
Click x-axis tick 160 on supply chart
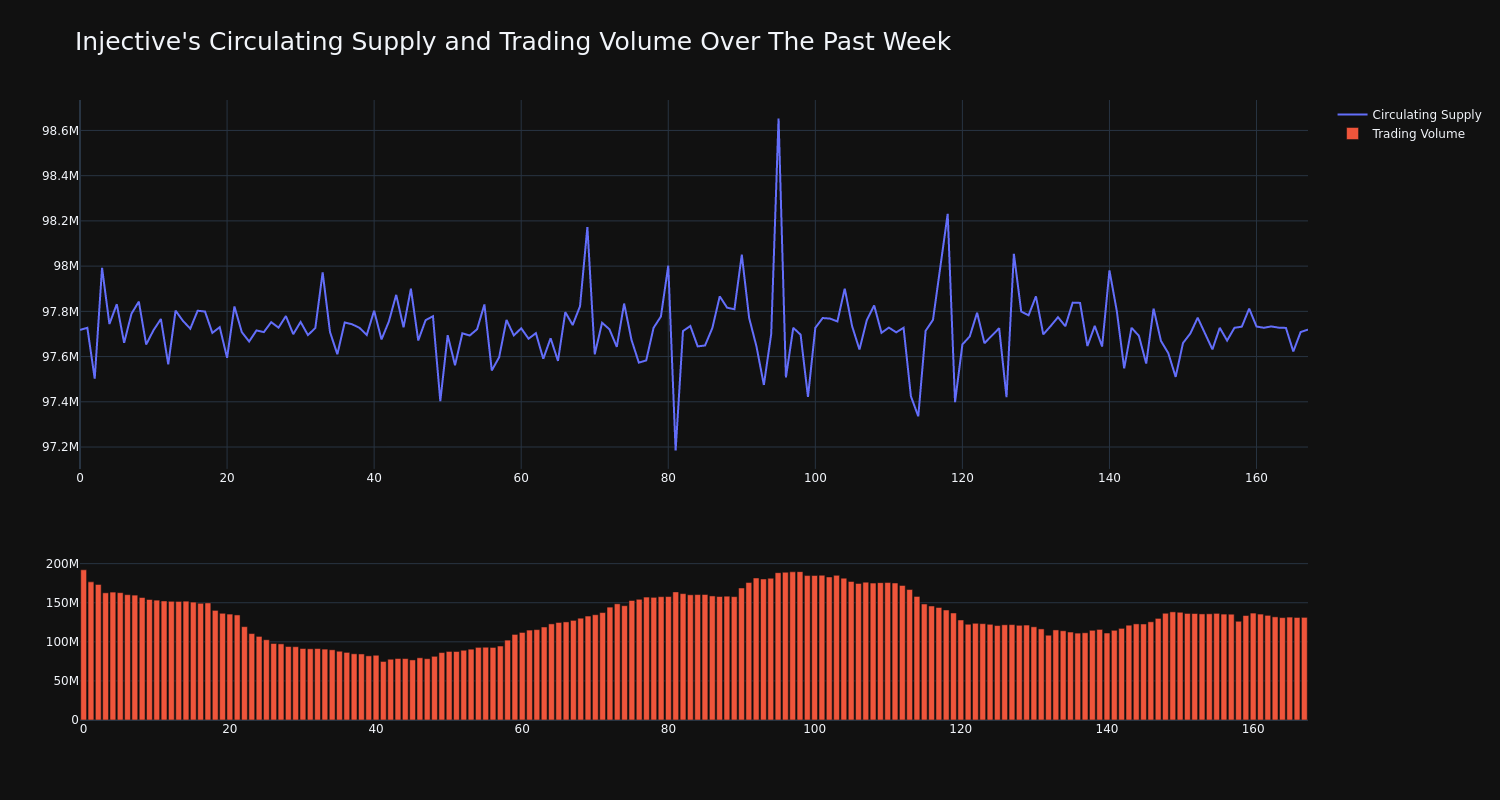[1256, 478]
